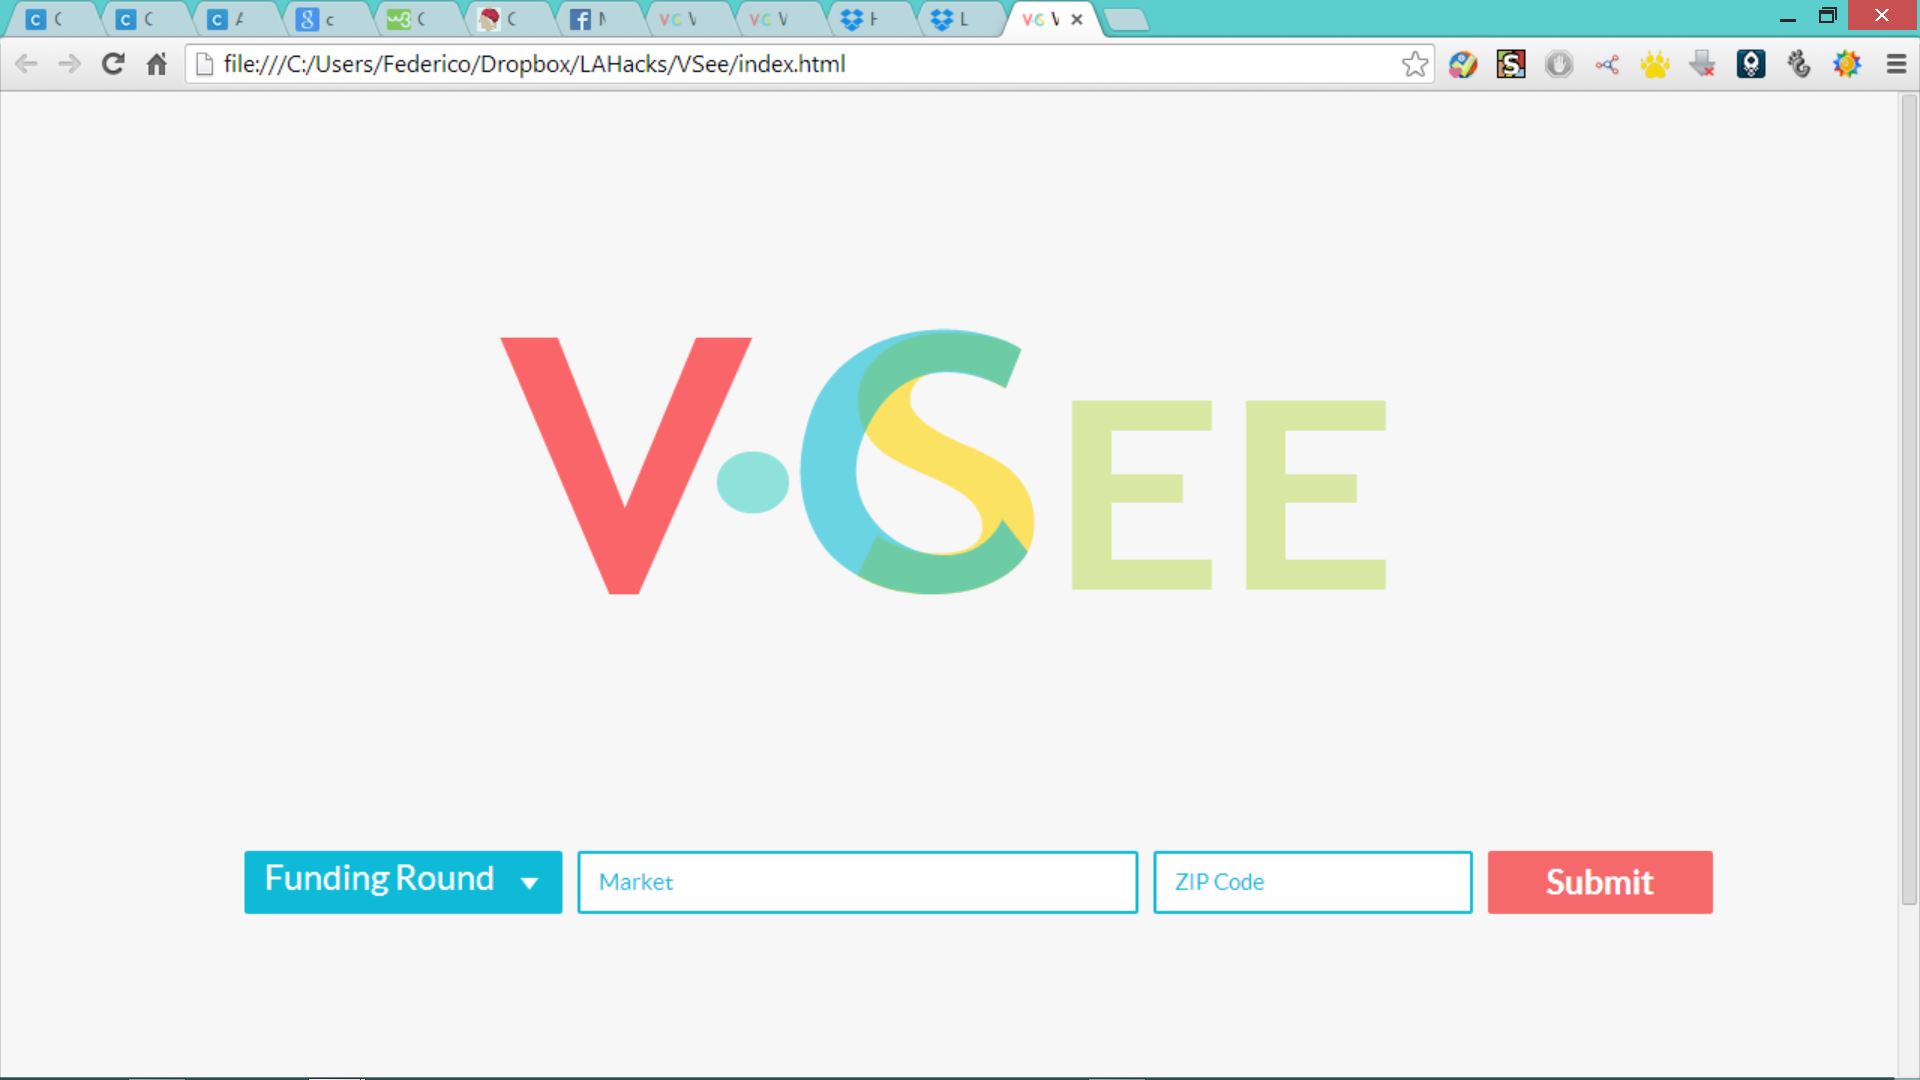Switch to the Facebook tab
Image resolution: width=1920 pixels, height=1080 pixels.
[590, 19]
